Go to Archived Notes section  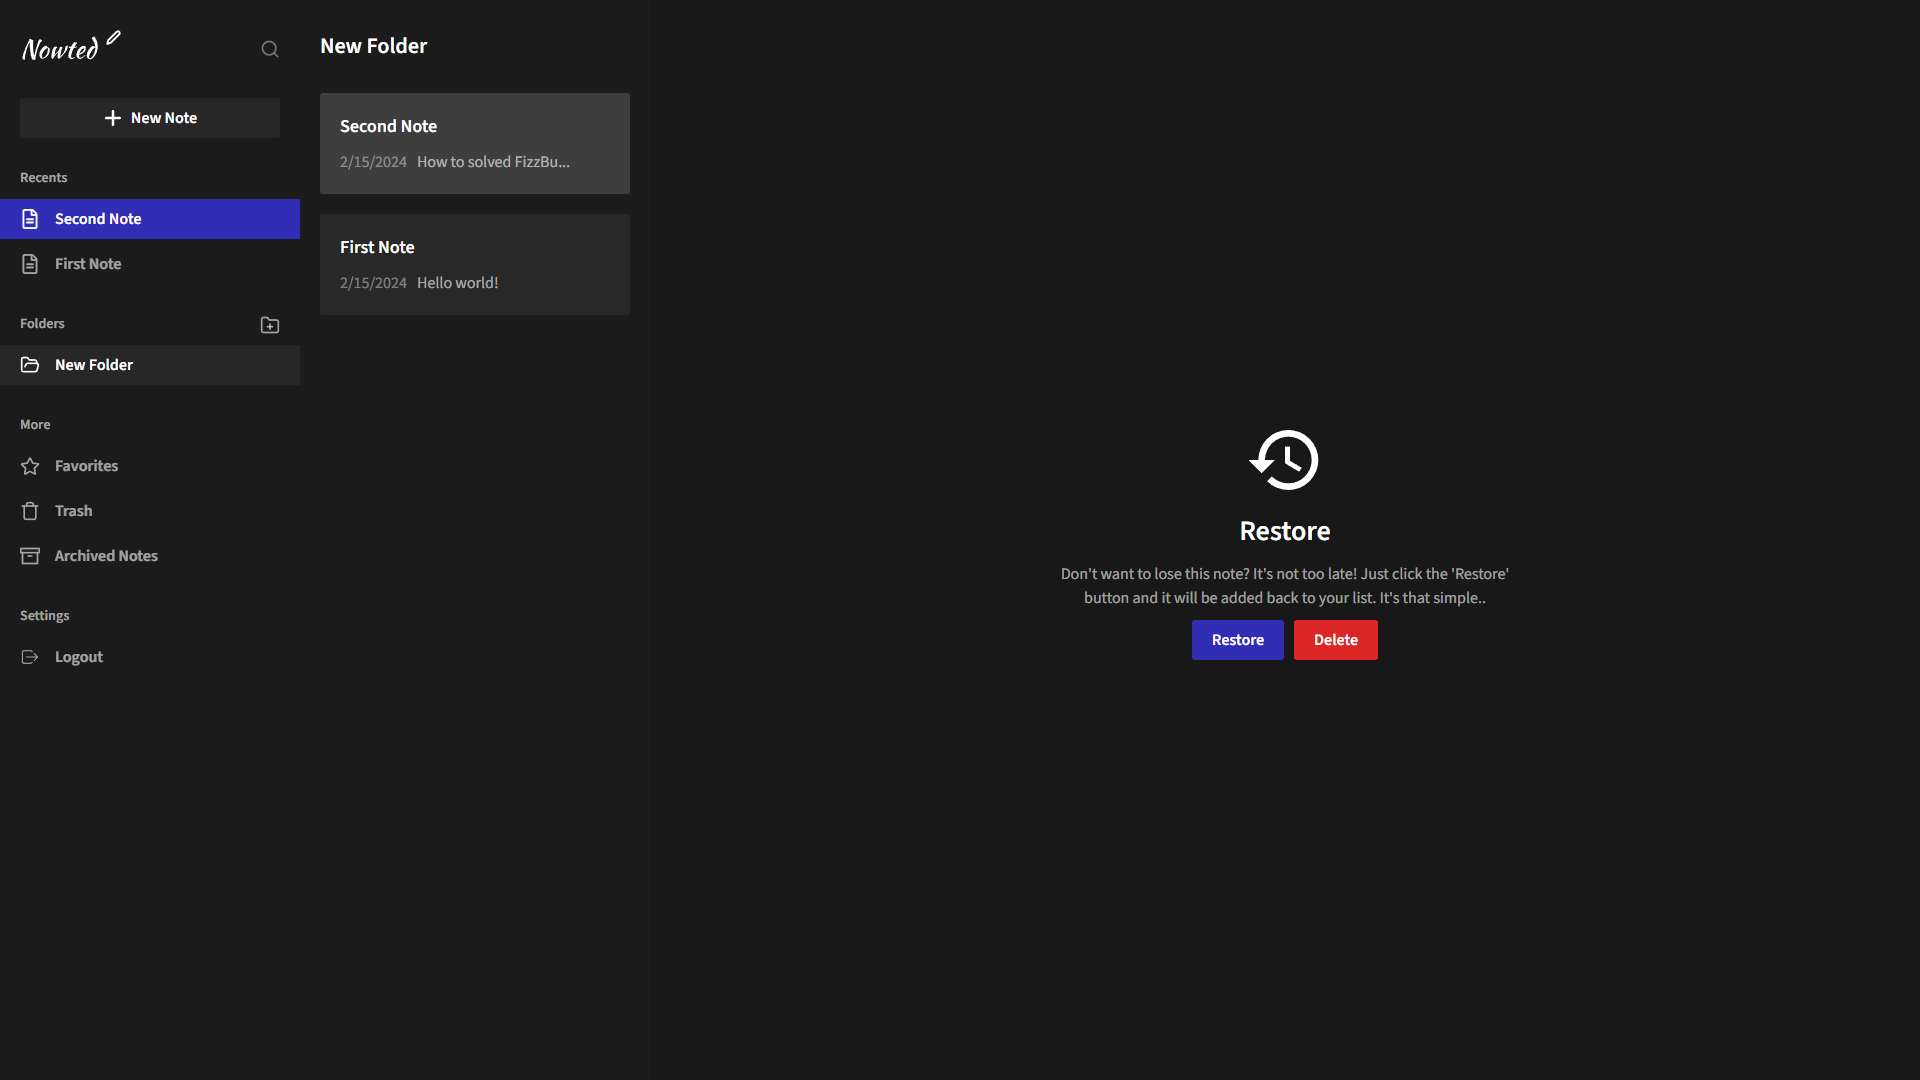[x=106, y=556]
